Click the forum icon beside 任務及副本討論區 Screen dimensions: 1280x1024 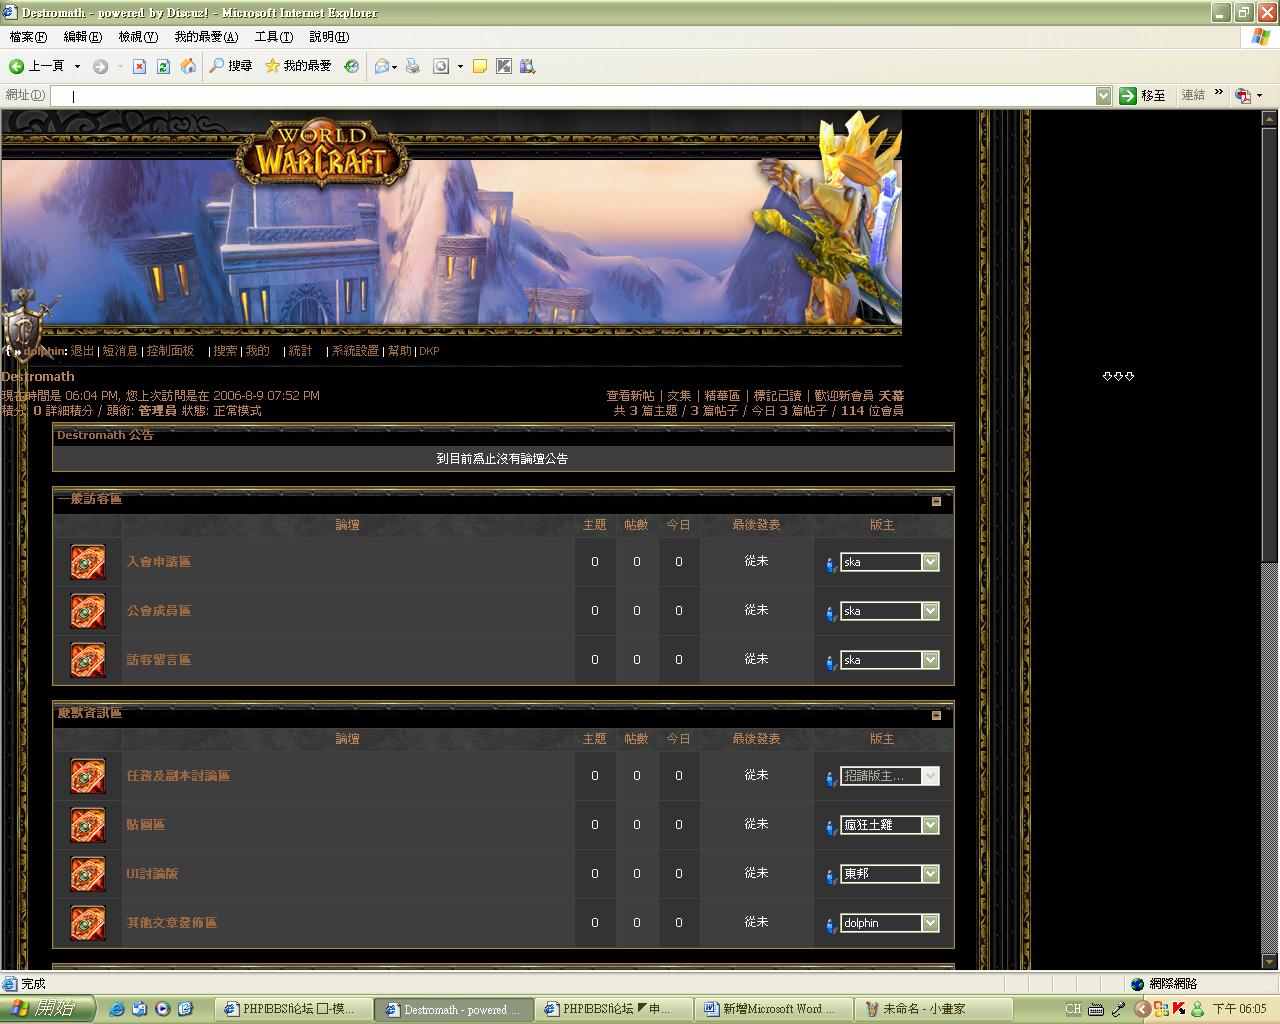click(88, 776)
